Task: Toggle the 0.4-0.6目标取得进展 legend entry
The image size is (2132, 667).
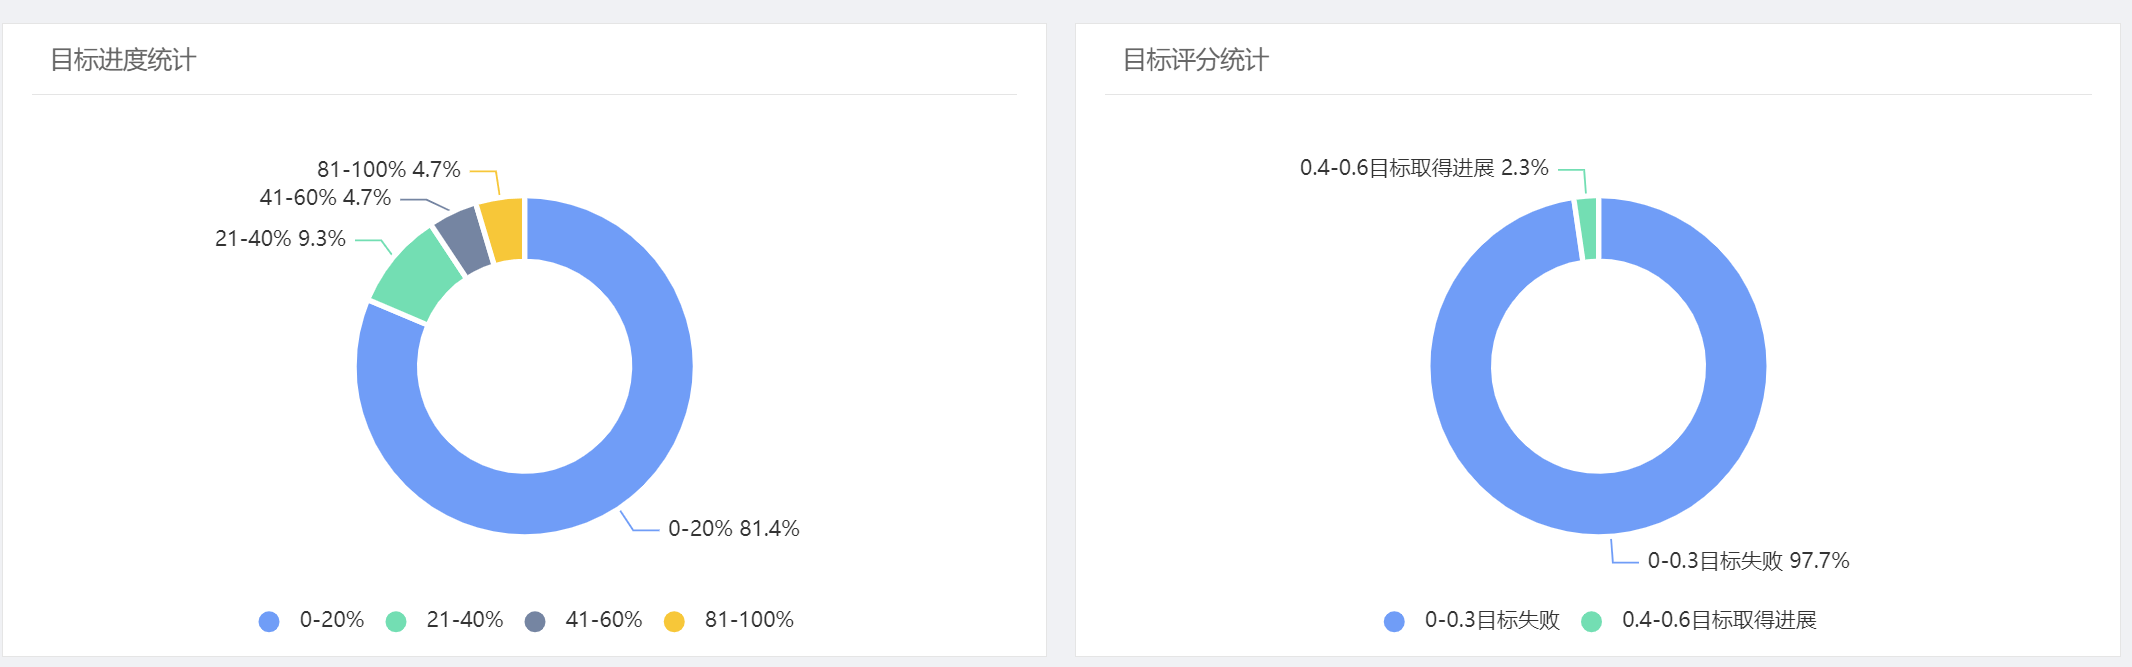Action: [1699, 621]
